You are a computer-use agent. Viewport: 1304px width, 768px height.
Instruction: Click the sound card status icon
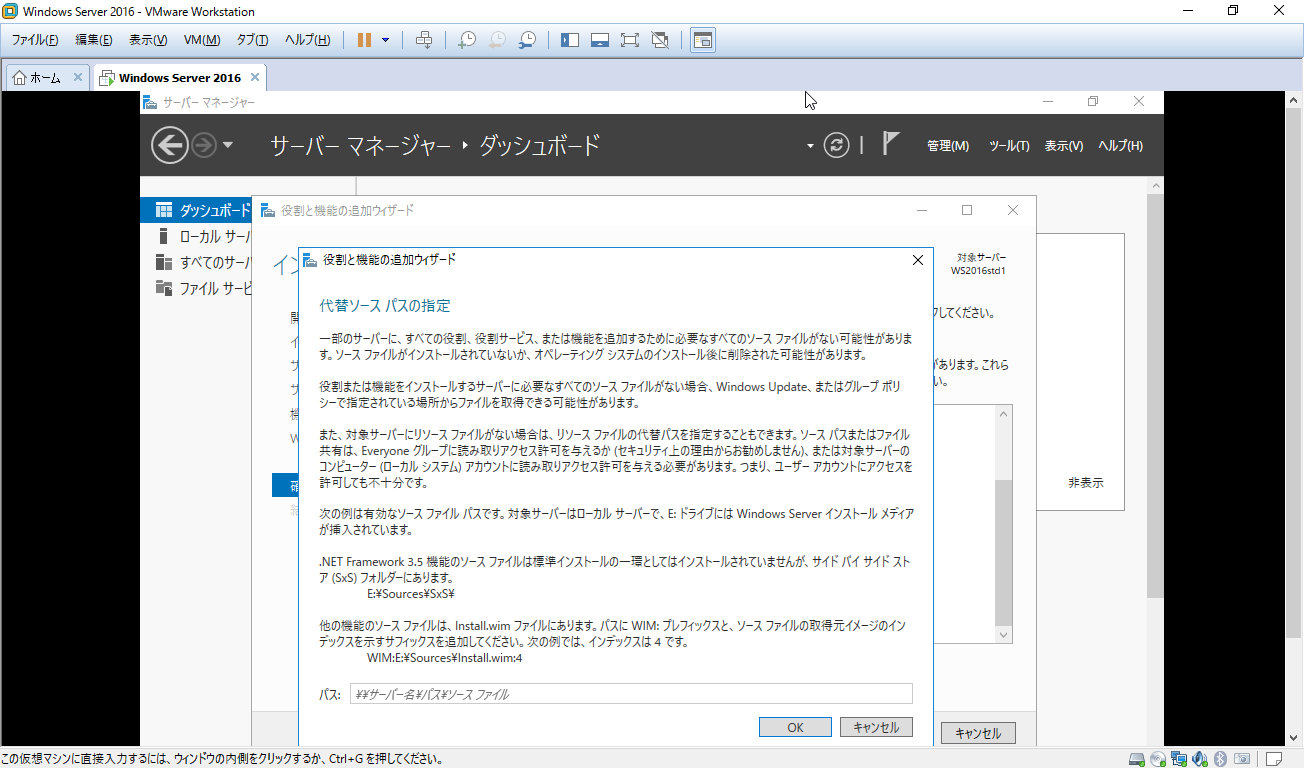tap(1200, 759)
